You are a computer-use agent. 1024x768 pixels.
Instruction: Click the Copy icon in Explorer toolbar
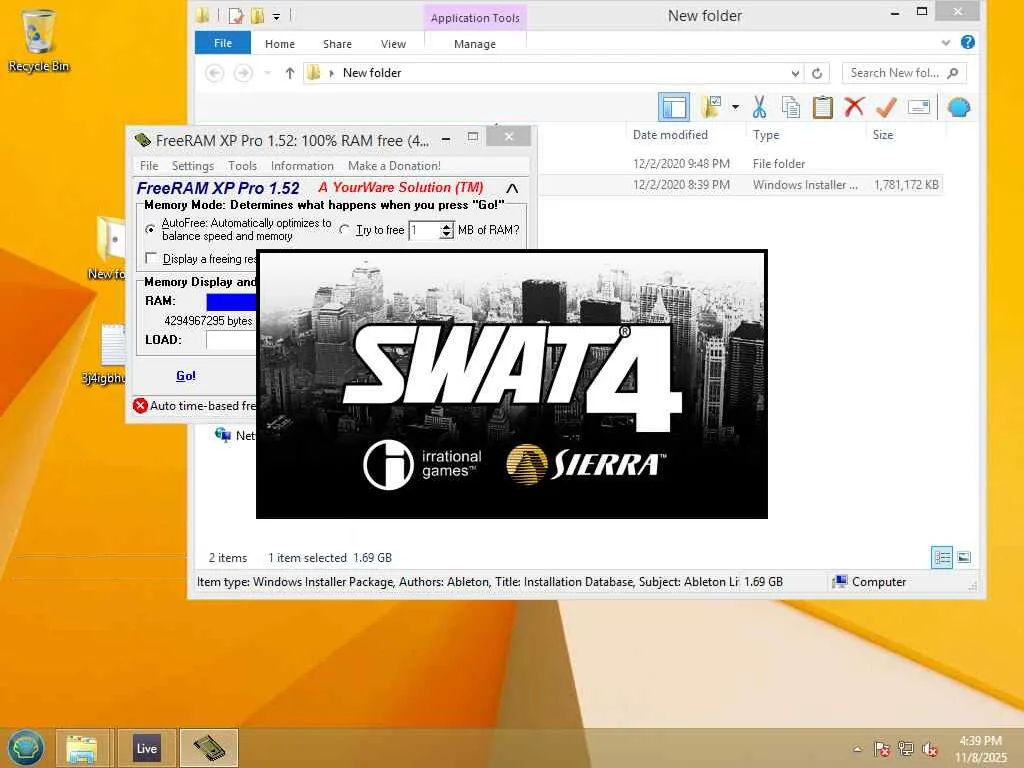791,107
